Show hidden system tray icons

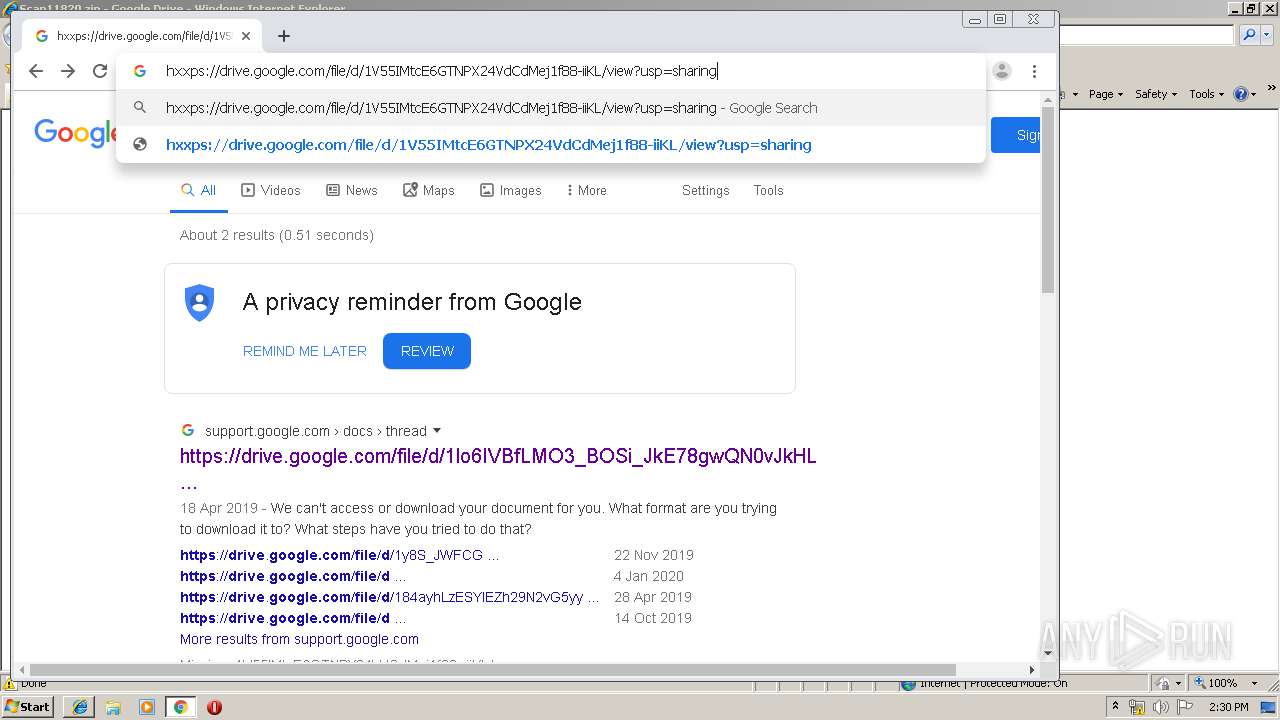[x=1115, y=707]
